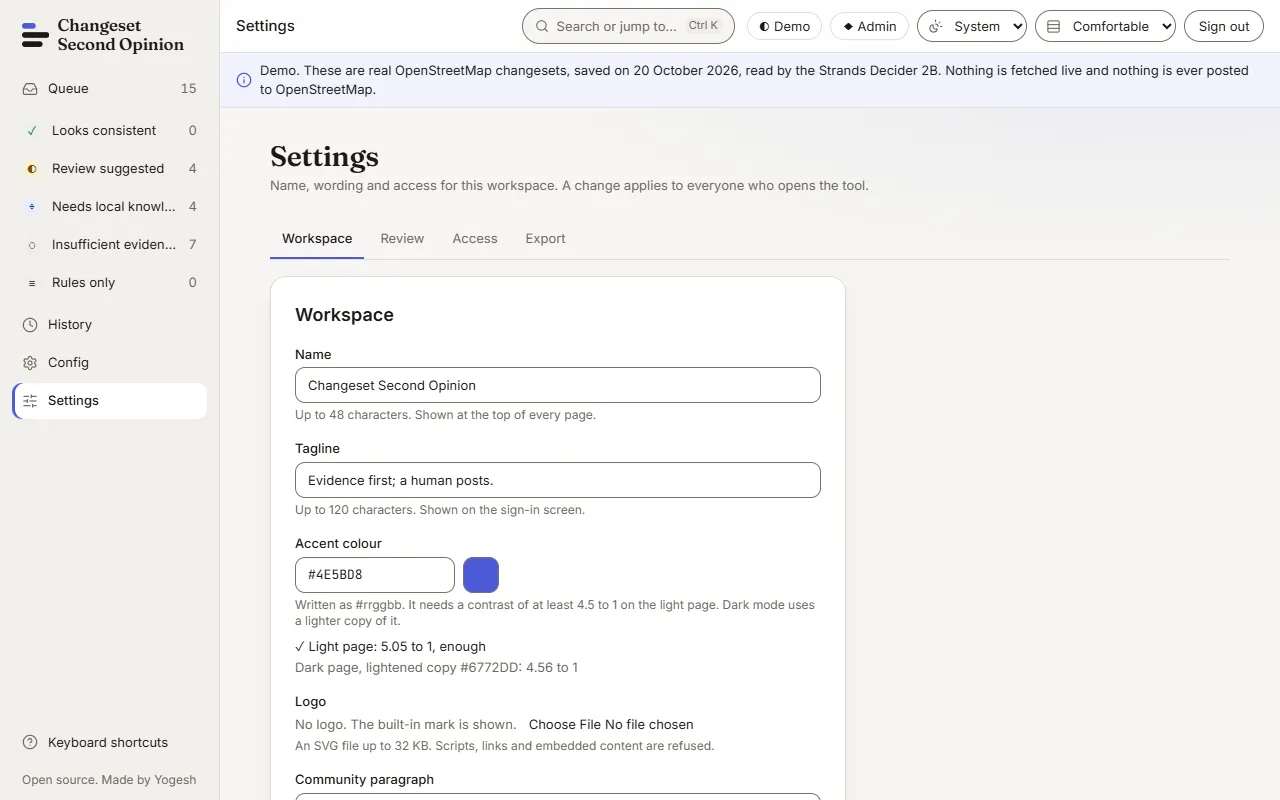Click Choose File for the logo
This screenshot has width=1280, height=800.
pyautogui.click(x=564, y=725)
